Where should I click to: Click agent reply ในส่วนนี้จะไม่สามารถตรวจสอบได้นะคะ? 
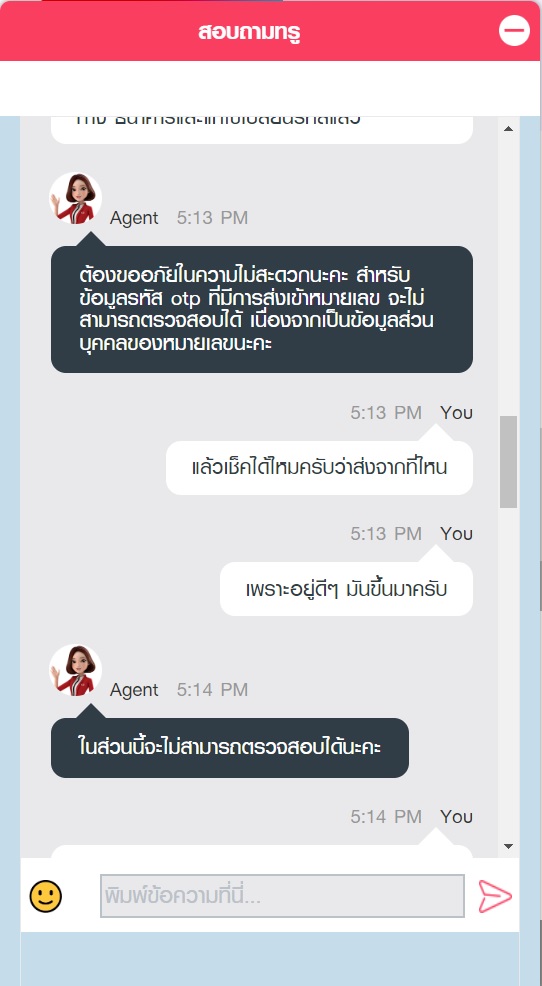[x=230, y=748]
